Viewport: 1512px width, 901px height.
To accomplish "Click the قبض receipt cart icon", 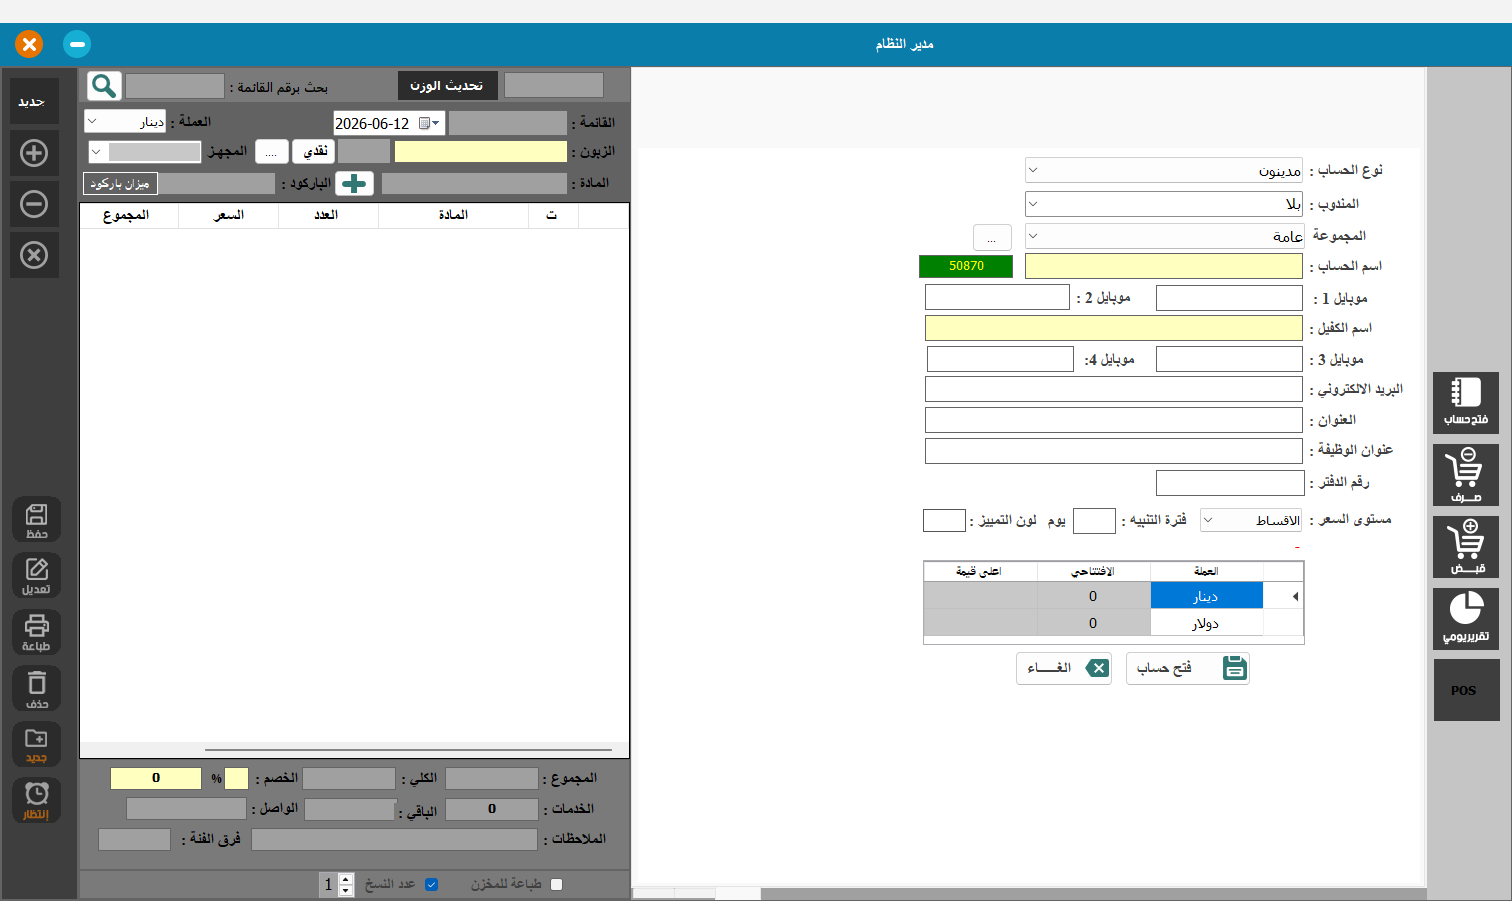I will (x=1465, y=547).
